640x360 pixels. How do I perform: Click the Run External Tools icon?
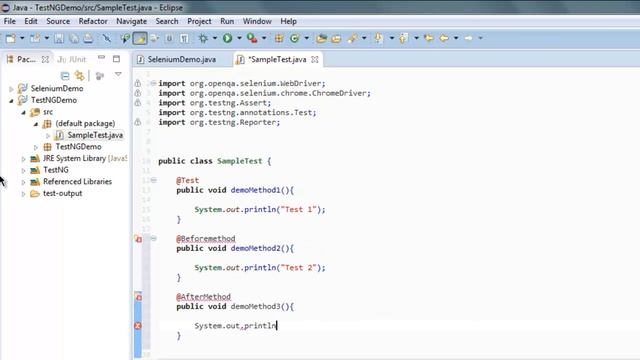[x=252, y=38]
